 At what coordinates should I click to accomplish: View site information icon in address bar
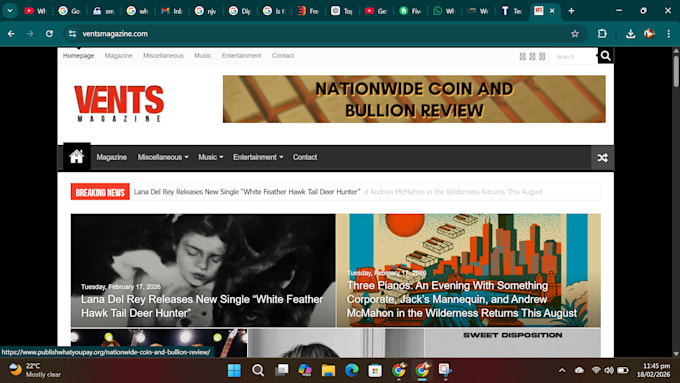pos(72,33)
